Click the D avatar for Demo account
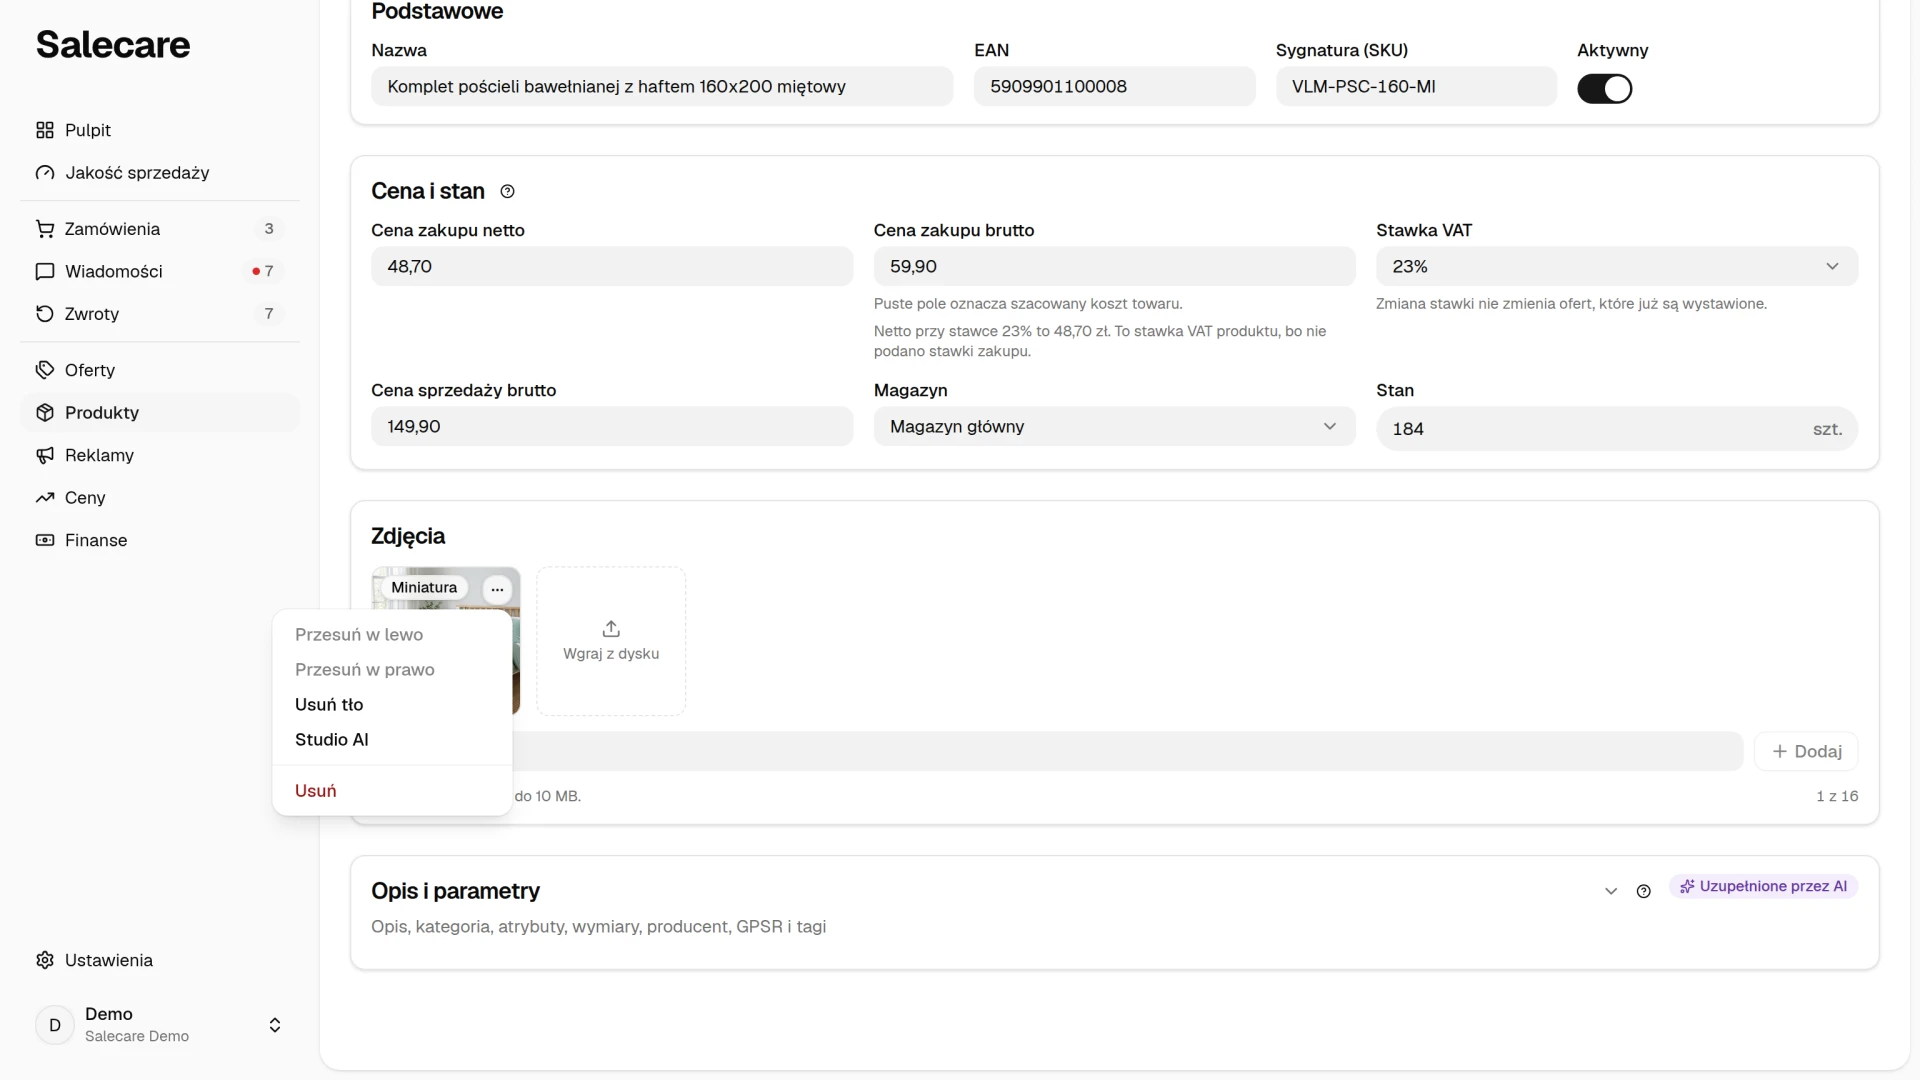Screen dimensions: 1920x1080 pos(55,1025)
